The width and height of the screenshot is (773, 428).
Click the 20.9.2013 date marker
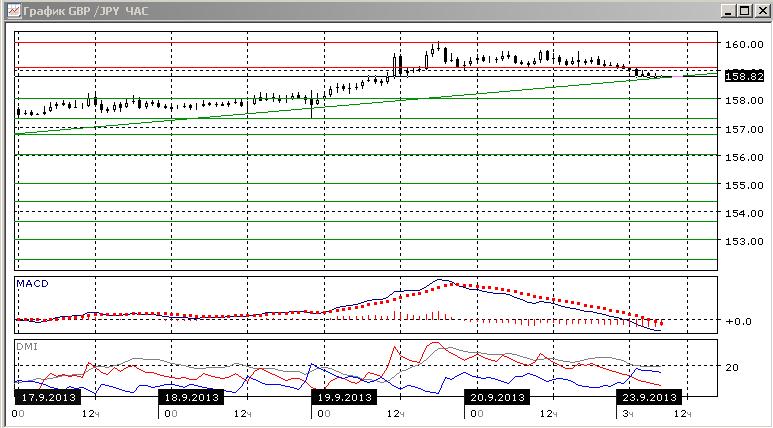click(497, 397)
